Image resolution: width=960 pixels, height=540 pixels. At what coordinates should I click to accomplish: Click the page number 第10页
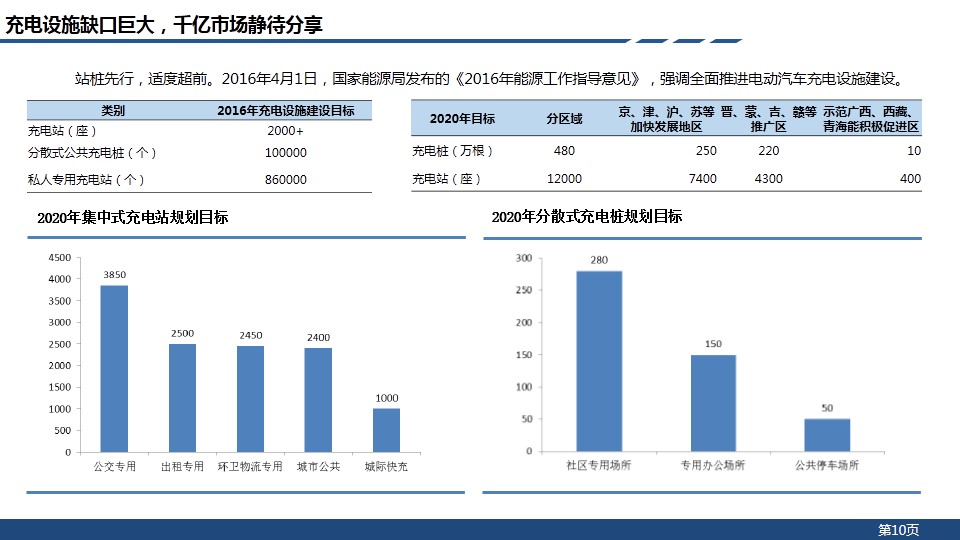899,530
